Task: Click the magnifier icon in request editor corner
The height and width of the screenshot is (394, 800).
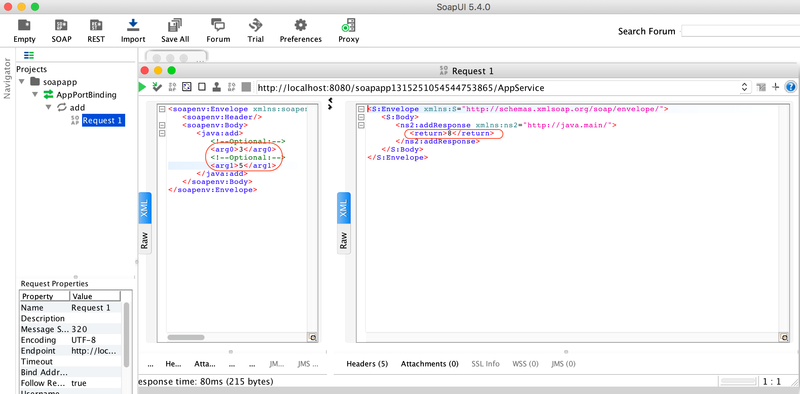Action: (x=312, y=337)
